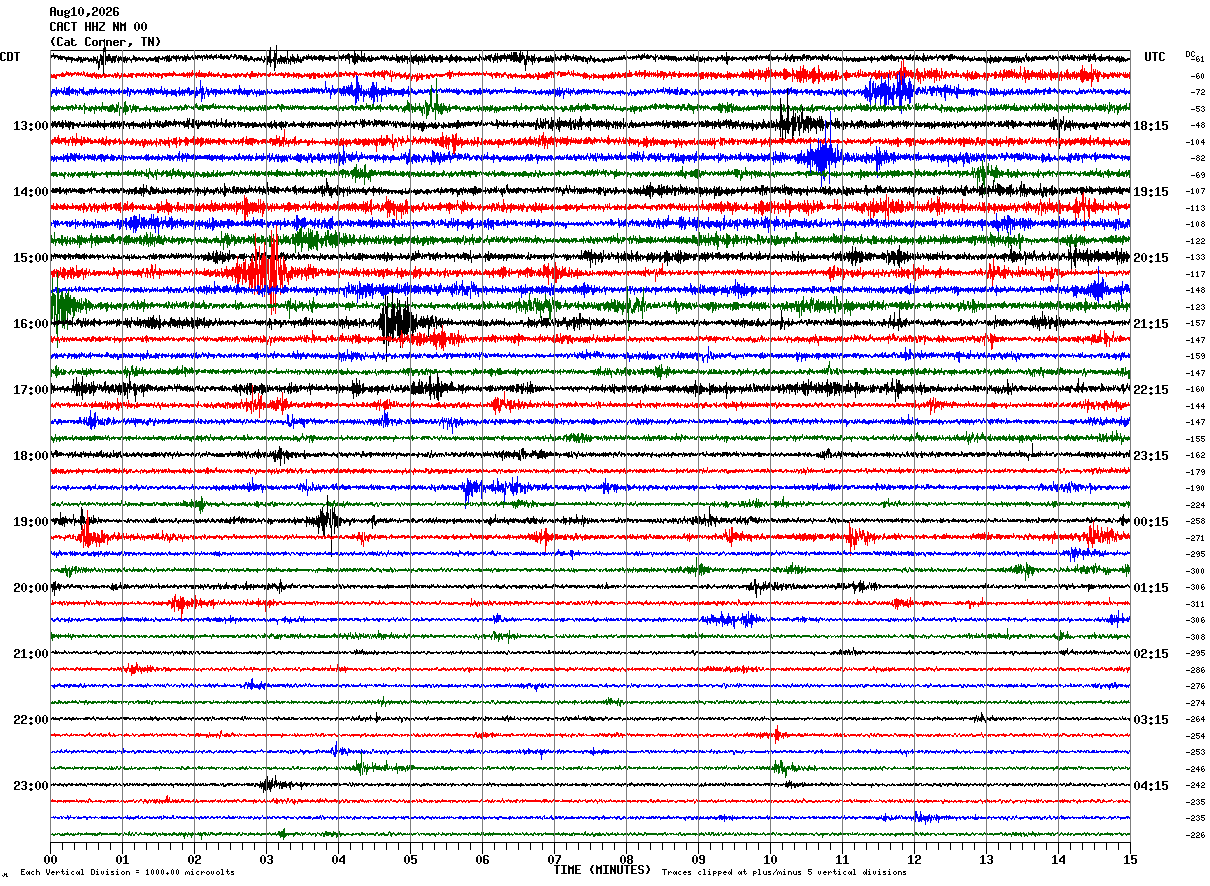The height and width of the screenshot is (886, 1210).
Task: Click minute tick label '15' on time axis
Action: [x=1130, y=860]
